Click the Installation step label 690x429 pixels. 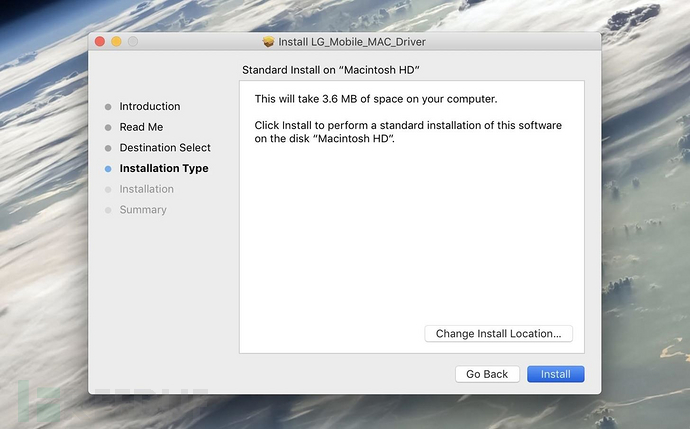point(146,189)
